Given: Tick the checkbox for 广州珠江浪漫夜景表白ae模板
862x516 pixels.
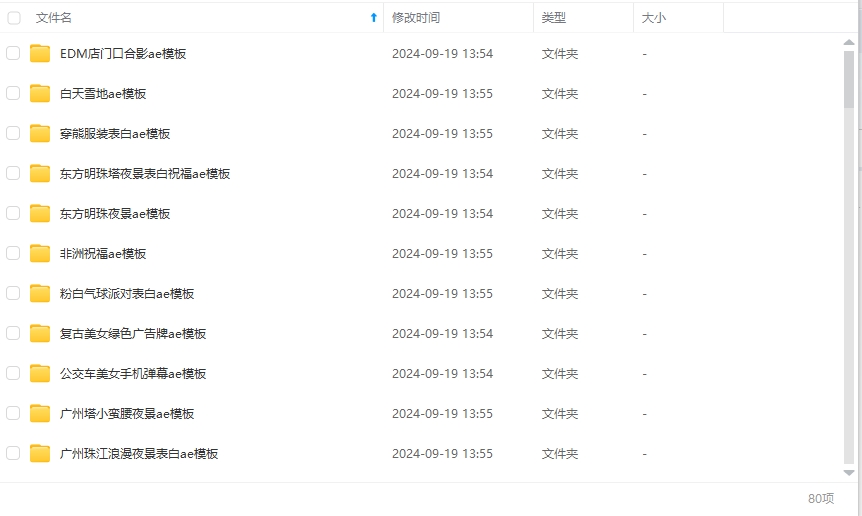Looking at the screenshot, I should tap(13, 453).
